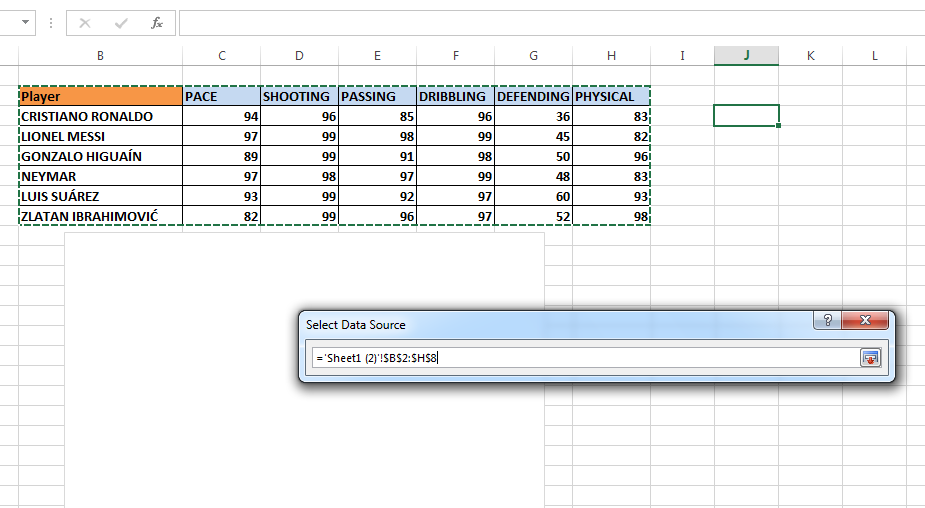Click Neymar's DEFENDING value 48
This screenshot has width=925, height=508.
point(533,176)
